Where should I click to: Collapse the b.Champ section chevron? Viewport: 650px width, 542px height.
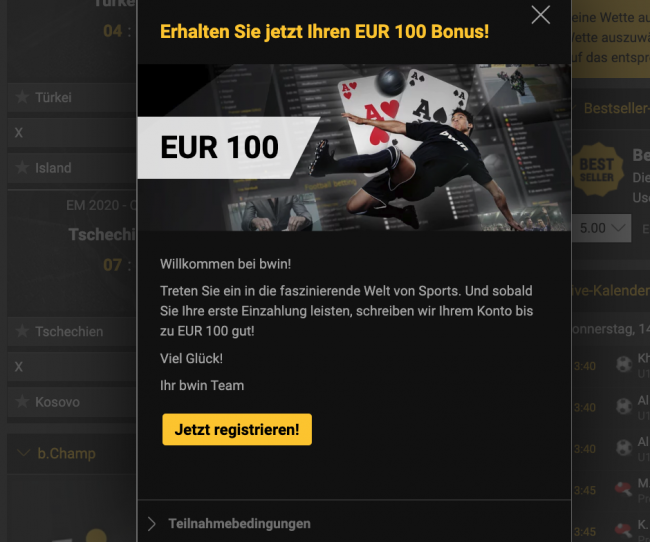click(24, 453)
